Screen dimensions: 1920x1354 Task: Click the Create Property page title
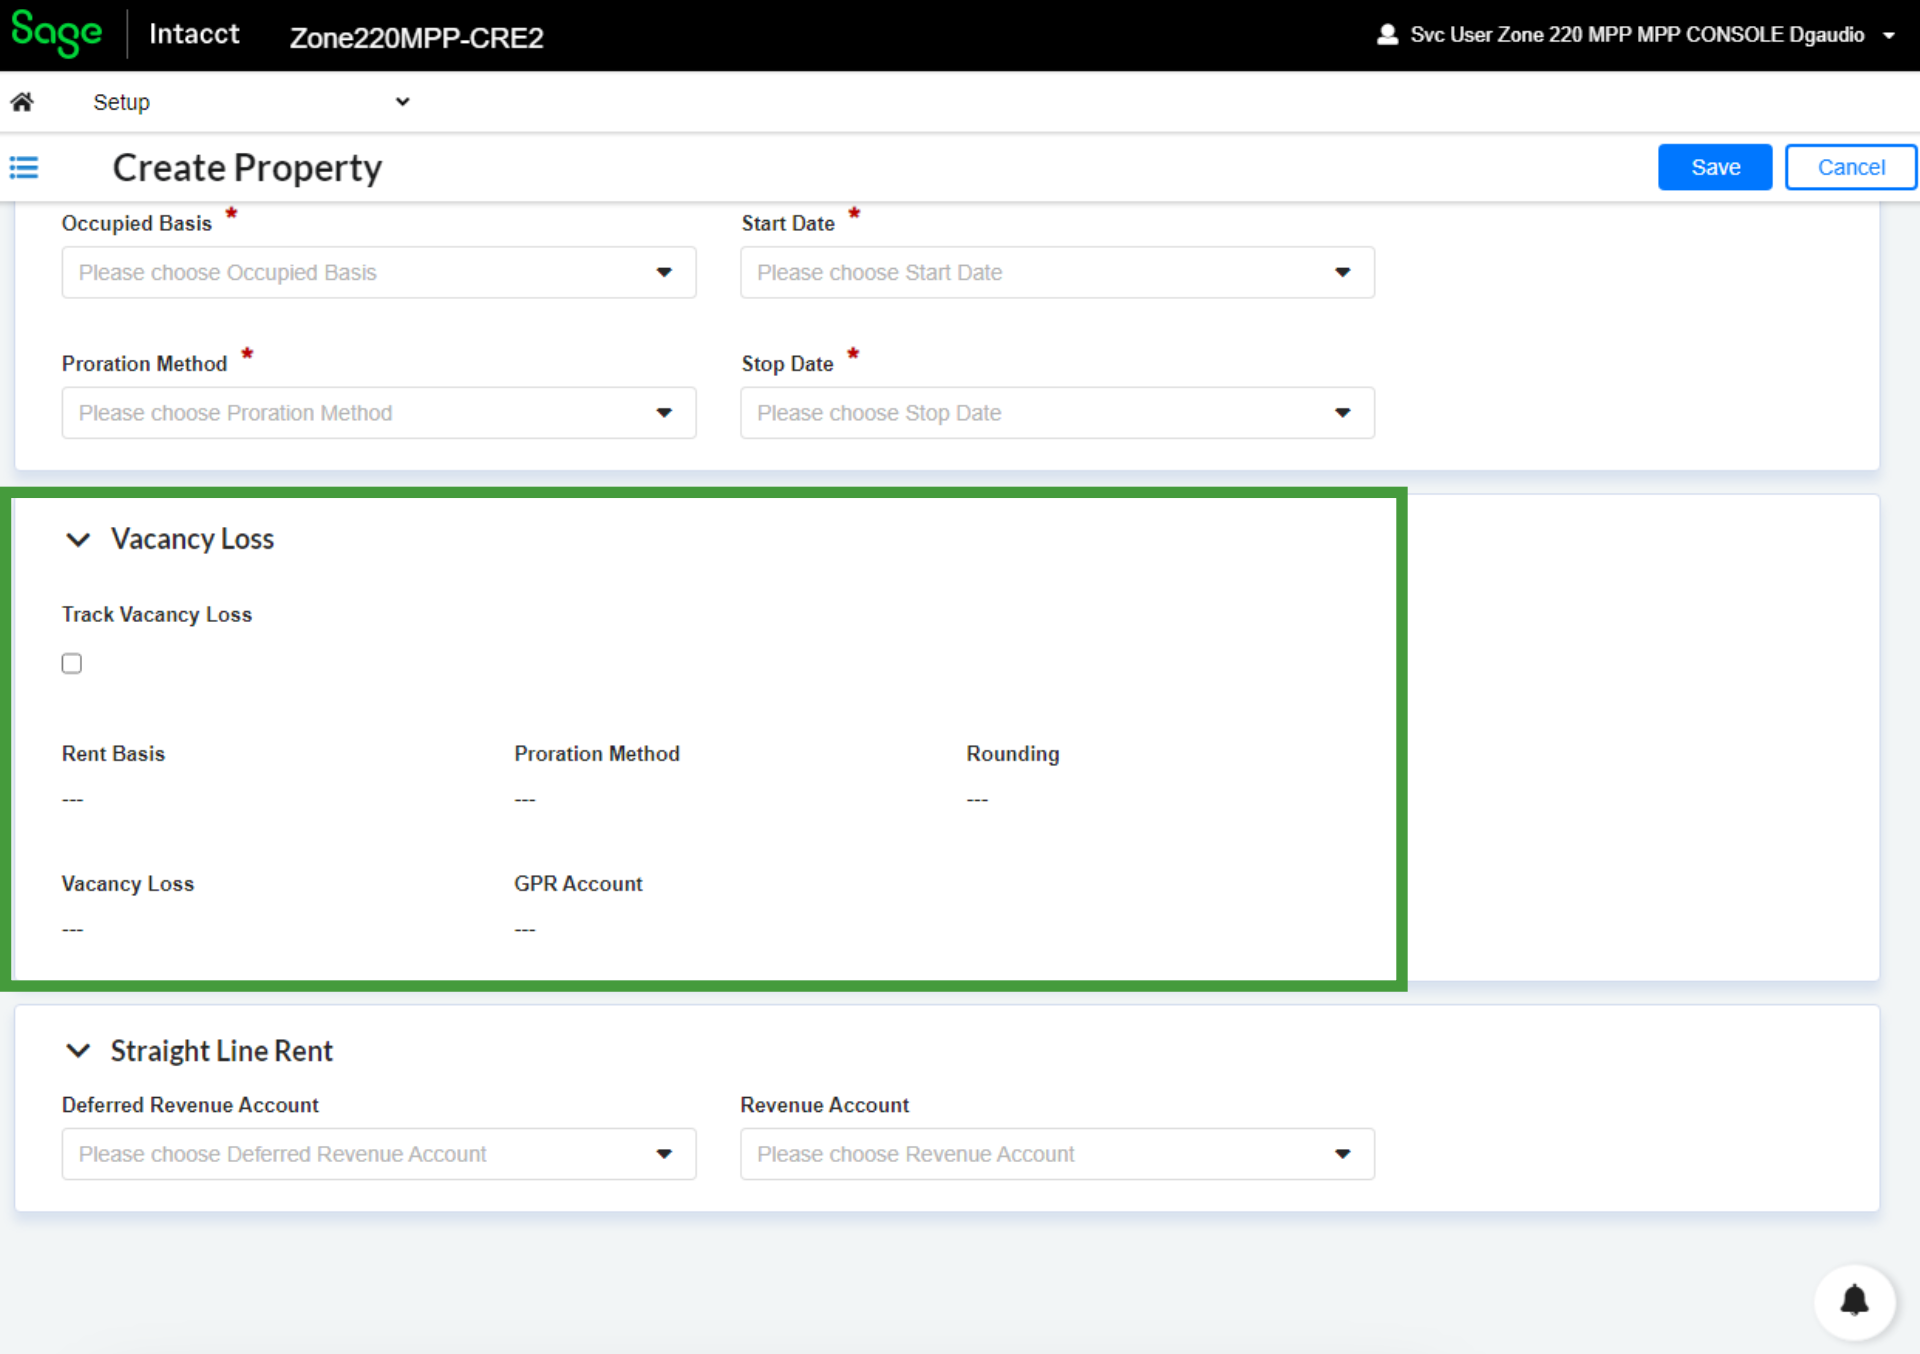tap(247, 168)
